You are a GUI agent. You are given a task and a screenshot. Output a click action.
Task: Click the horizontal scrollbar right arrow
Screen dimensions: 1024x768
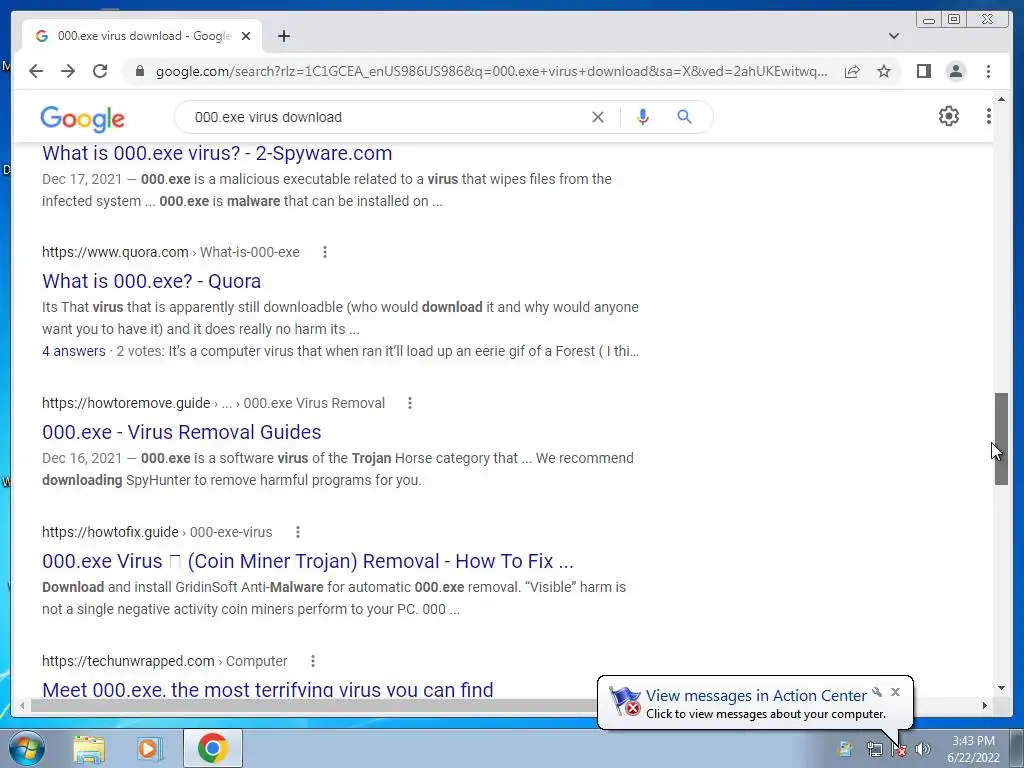click(985, 705)
